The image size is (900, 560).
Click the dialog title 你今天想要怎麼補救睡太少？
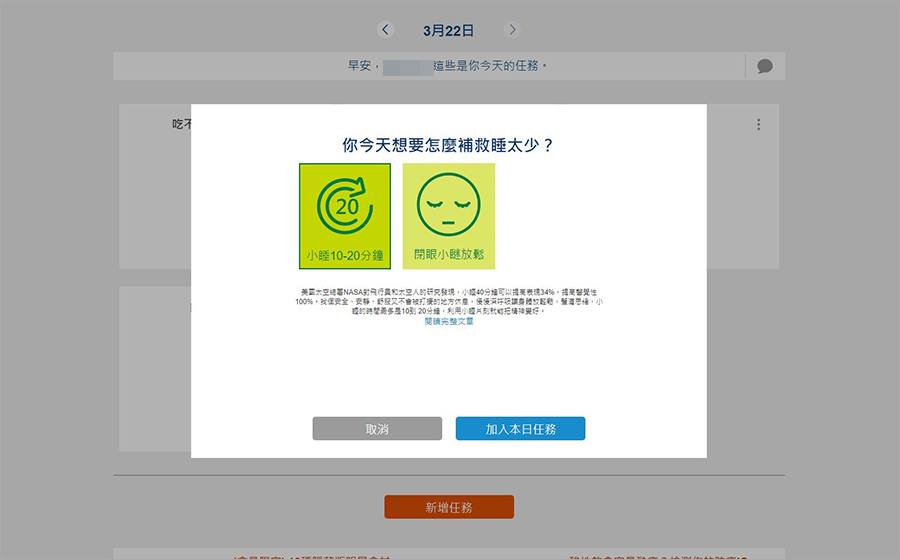click(x=449, y=145)
